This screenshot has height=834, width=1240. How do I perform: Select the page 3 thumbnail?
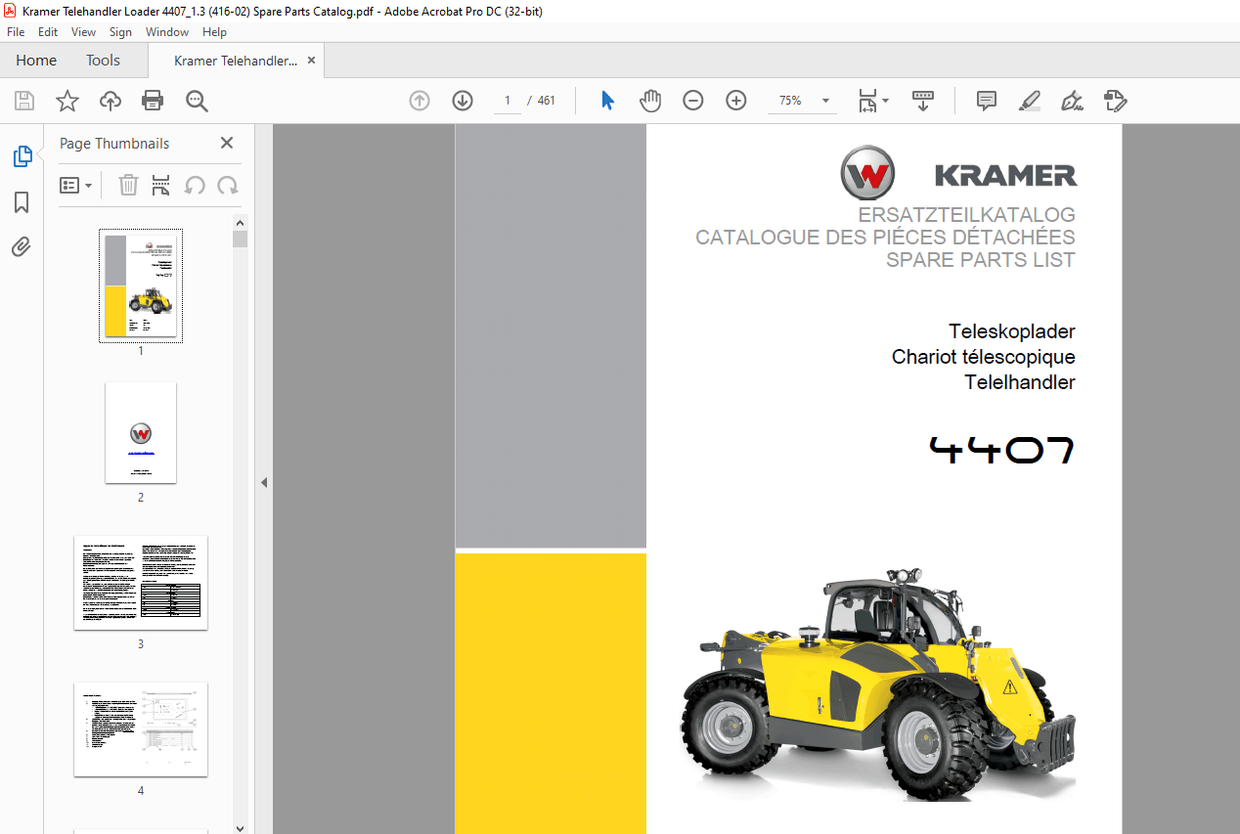[140, 583]
